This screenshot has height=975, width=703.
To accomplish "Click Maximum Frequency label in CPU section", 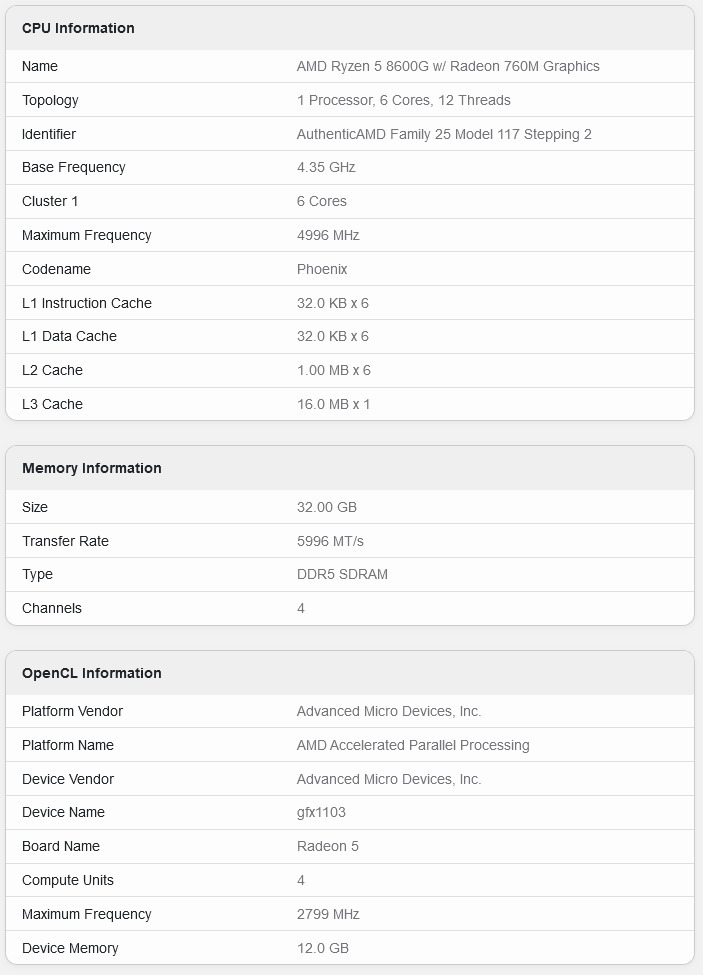I will pyautogui.click(x=86, y=235).
